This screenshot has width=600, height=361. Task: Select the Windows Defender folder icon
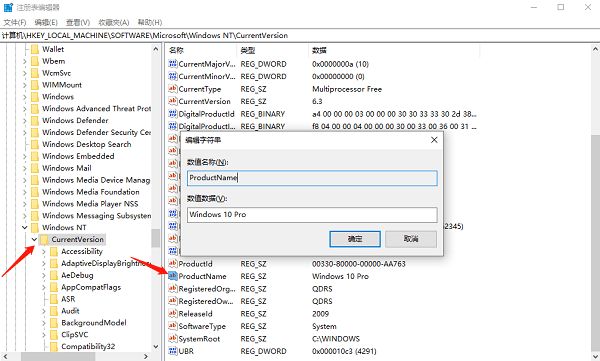pos(35,121)
